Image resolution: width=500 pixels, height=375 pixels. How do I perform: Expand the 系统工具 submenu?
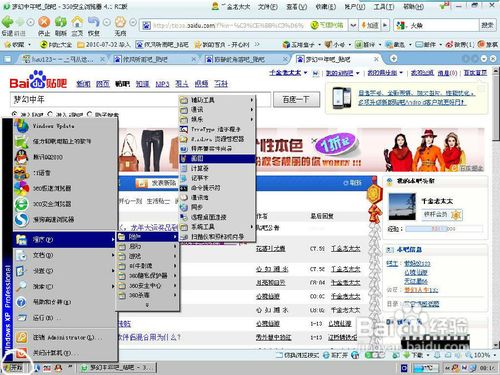pyautogui.click(x=217, y=227)
